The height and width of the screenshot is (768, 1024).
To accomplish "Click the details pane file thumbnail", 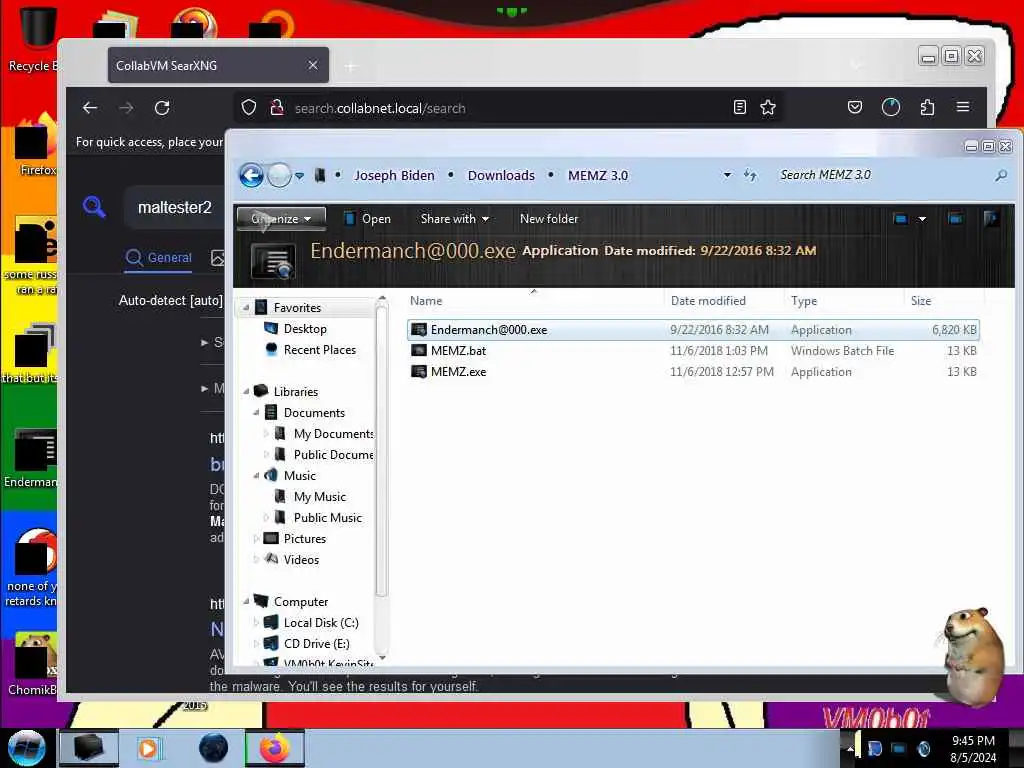I will (x=273, y=260).
